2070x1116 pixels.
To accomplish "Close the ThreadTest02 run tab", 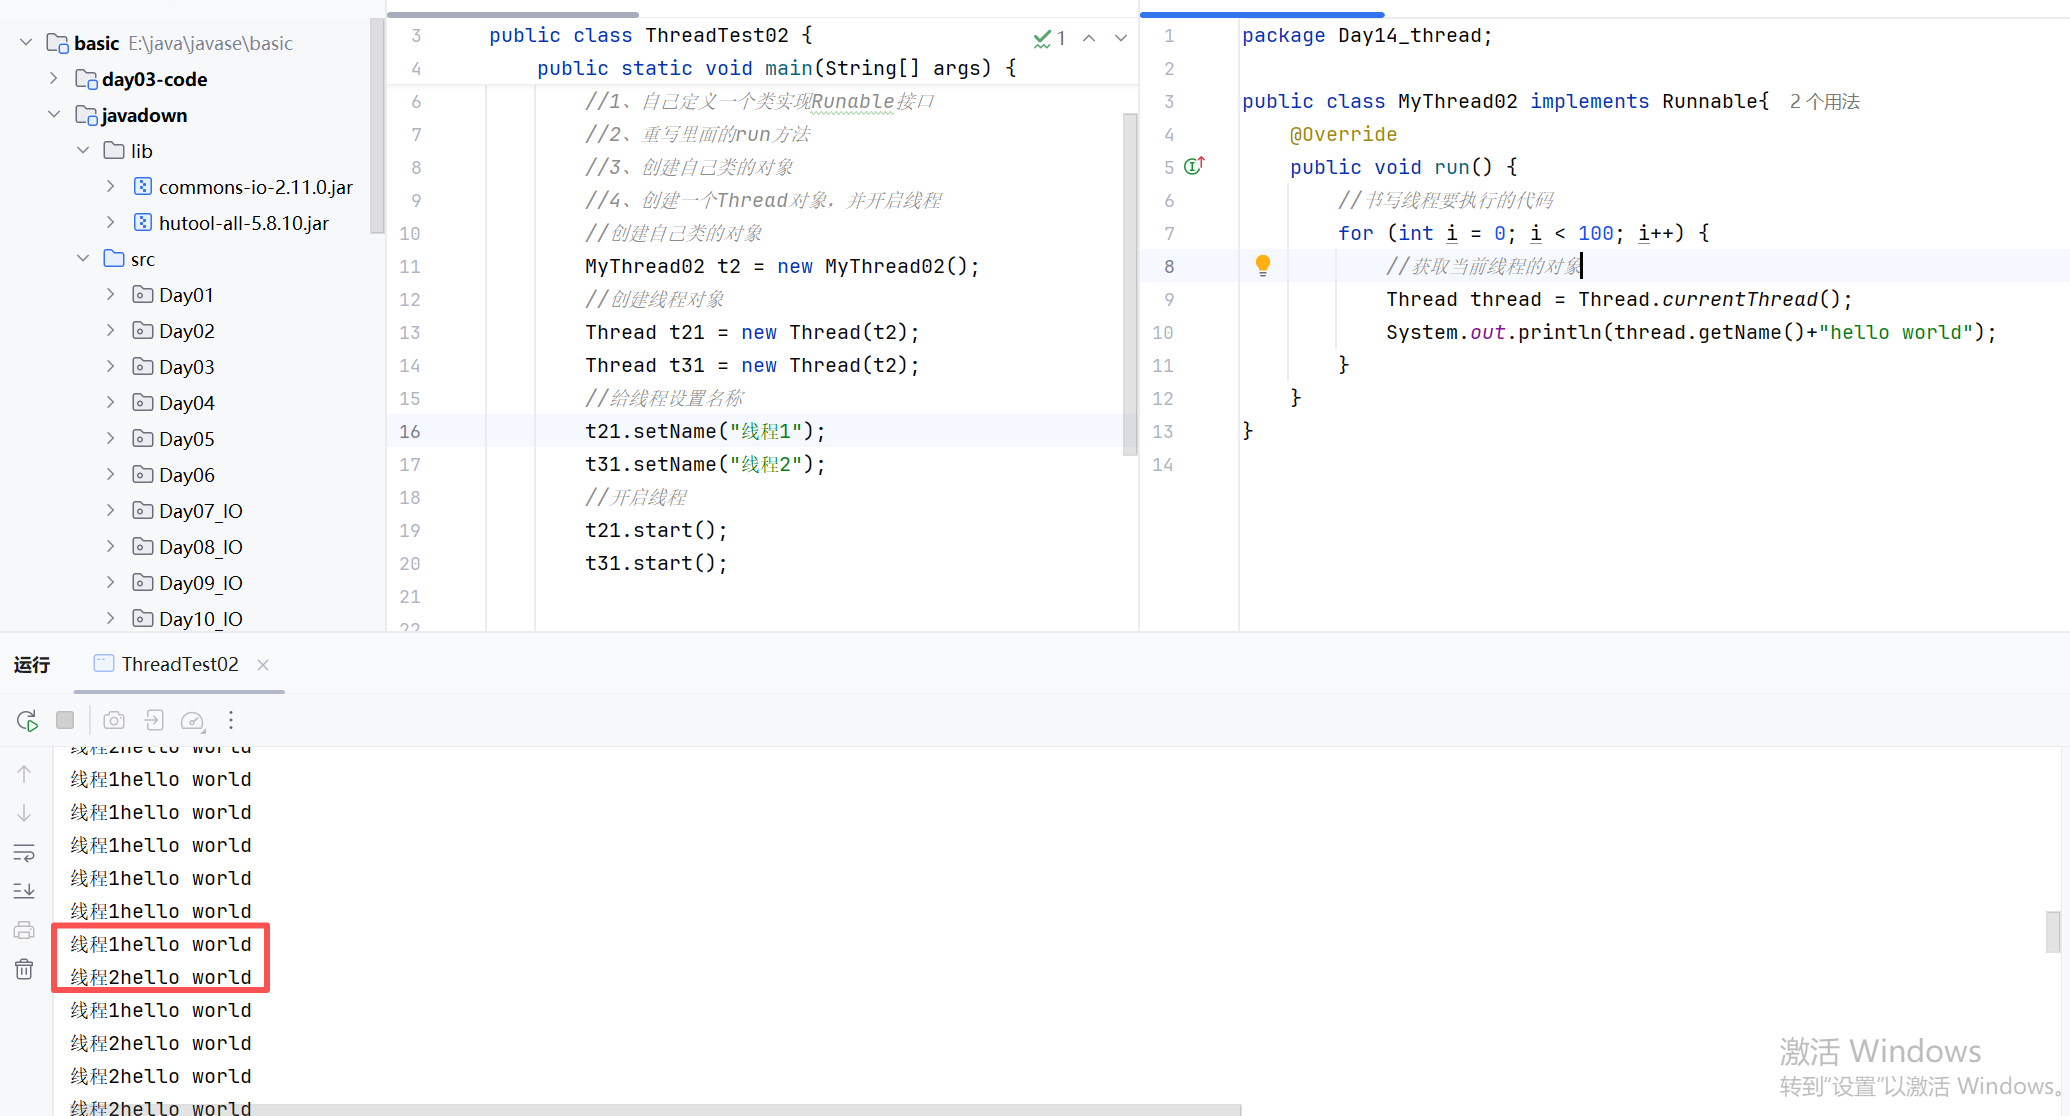I will [263, 665].
